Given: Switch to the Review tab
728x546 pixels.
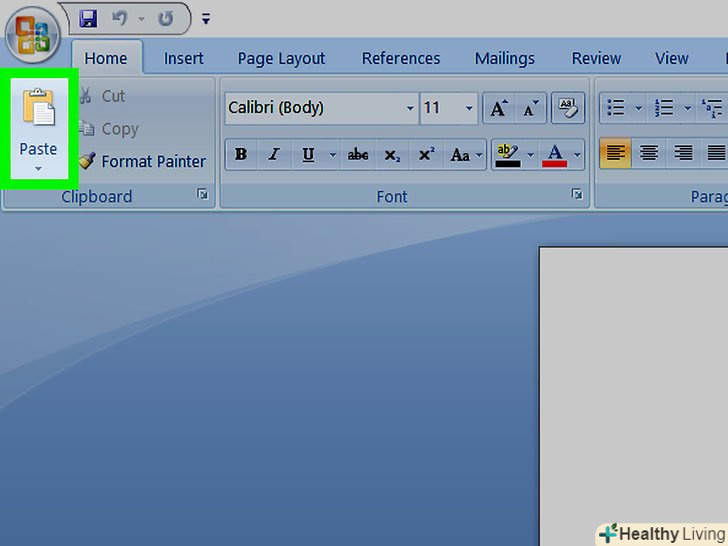Looking at the screenshot, I should (596, 58).
